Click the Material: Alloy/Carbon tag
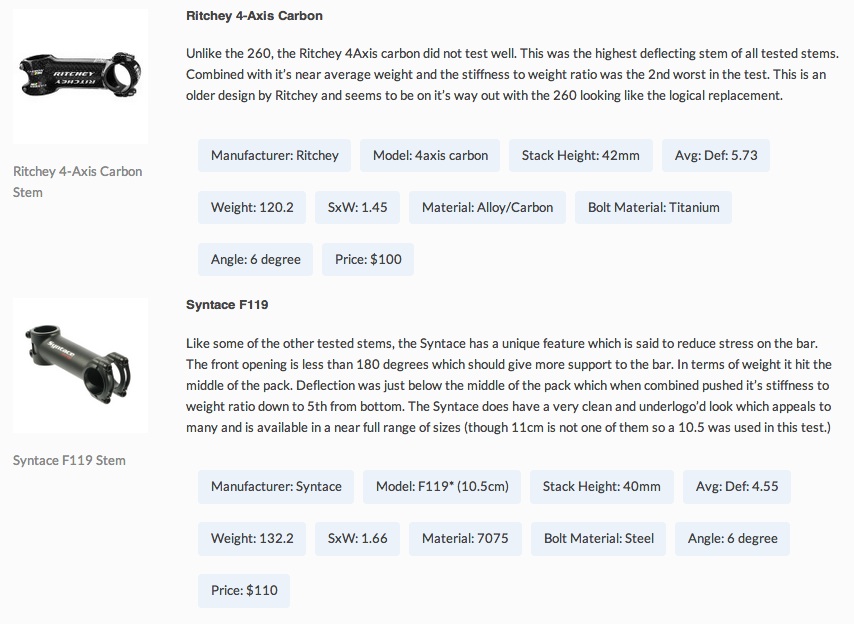This screenshot has width=854, height=624. pos(487,207)
